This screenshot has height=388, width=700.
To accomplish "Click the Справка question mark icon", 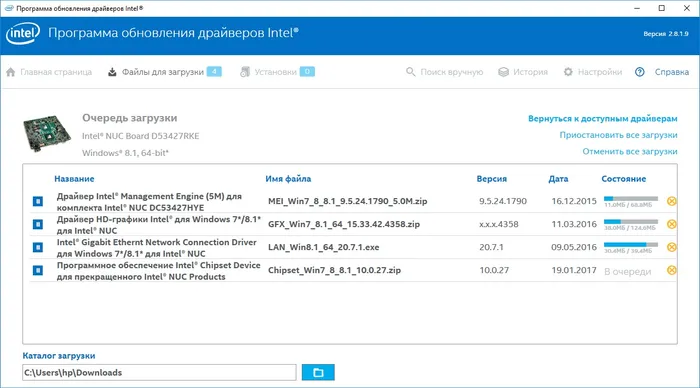I will click(x=640, y=72).
